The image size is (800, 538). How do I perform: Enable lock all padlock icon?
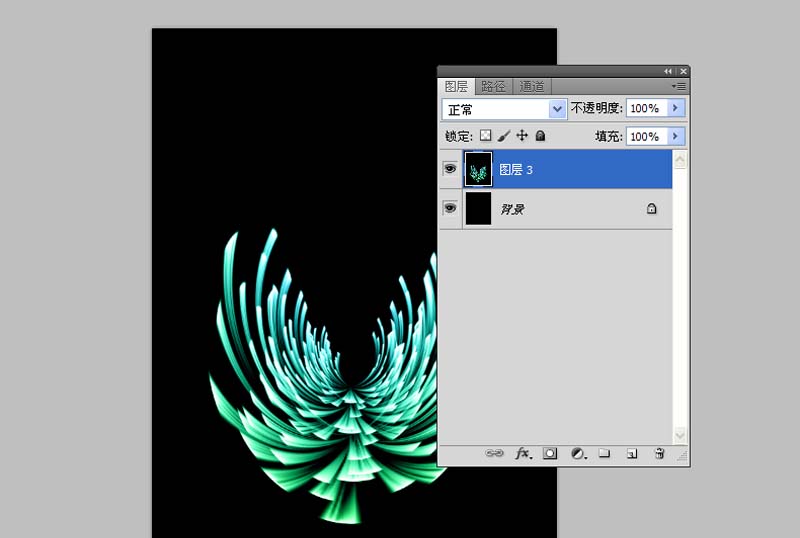[x=540, y=135]
